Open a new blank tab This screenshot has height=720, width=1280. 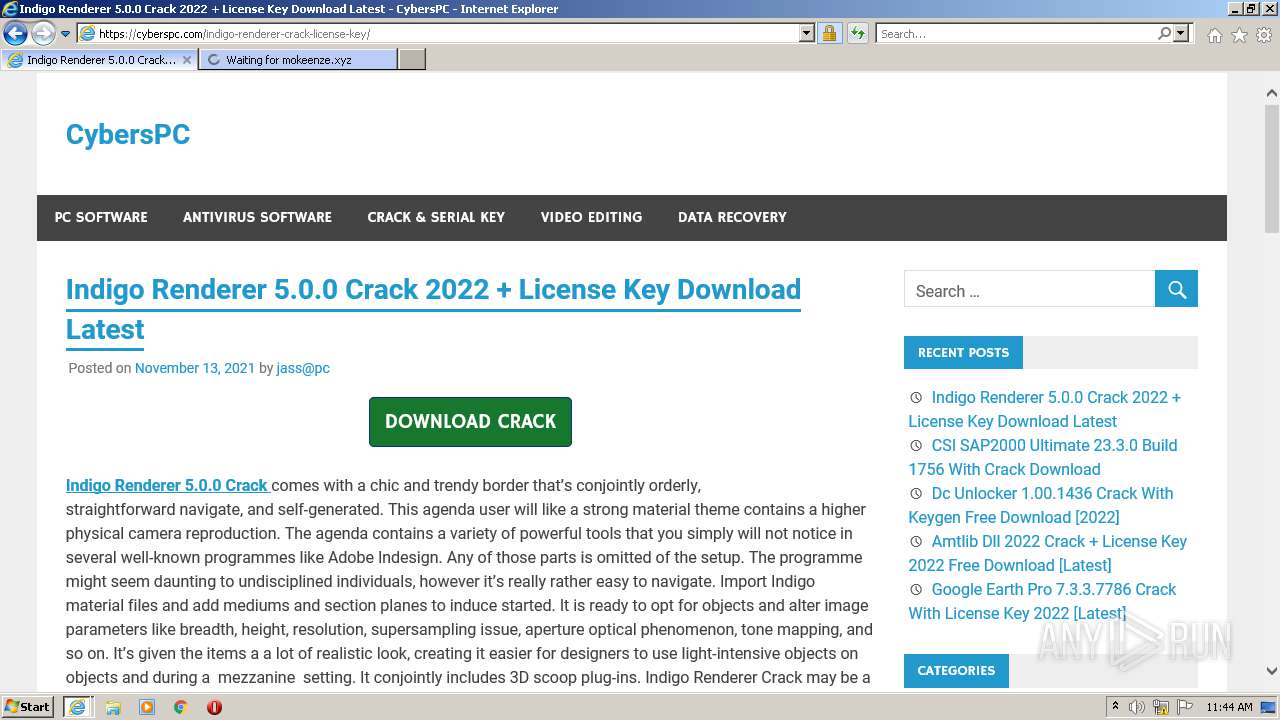[x=412, y=60]
